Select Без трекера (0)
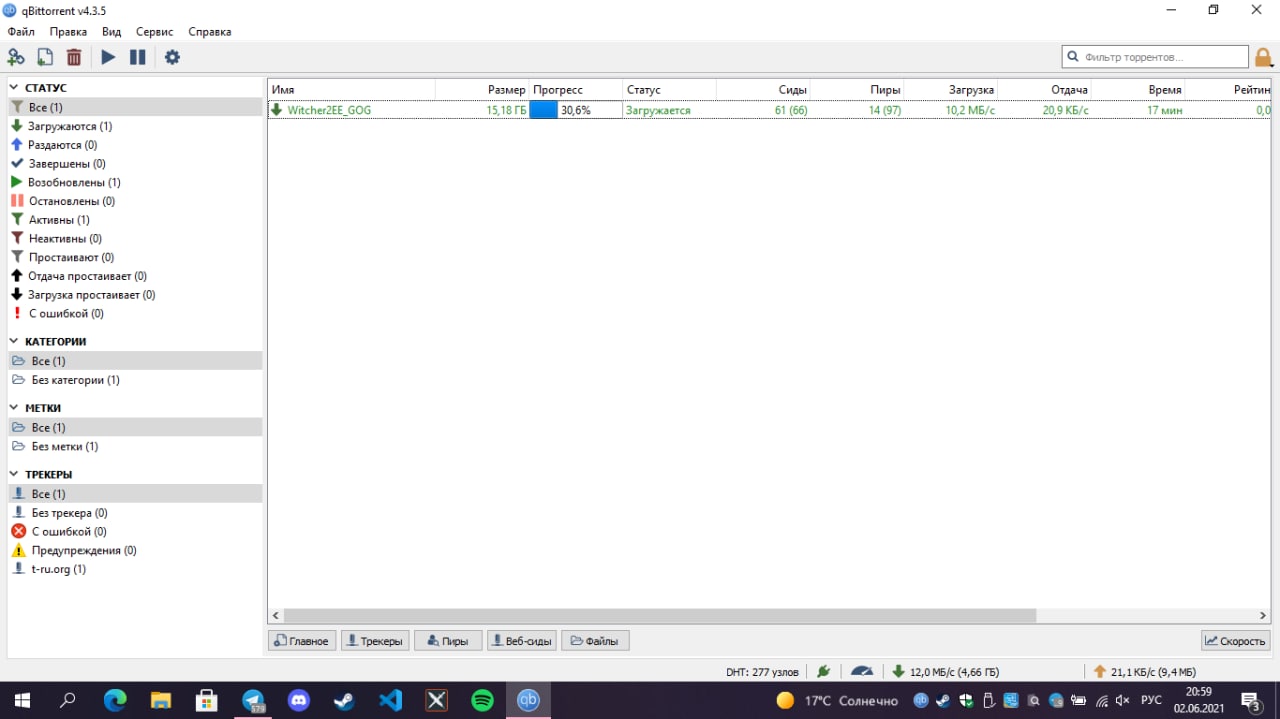 click(135, 513)
